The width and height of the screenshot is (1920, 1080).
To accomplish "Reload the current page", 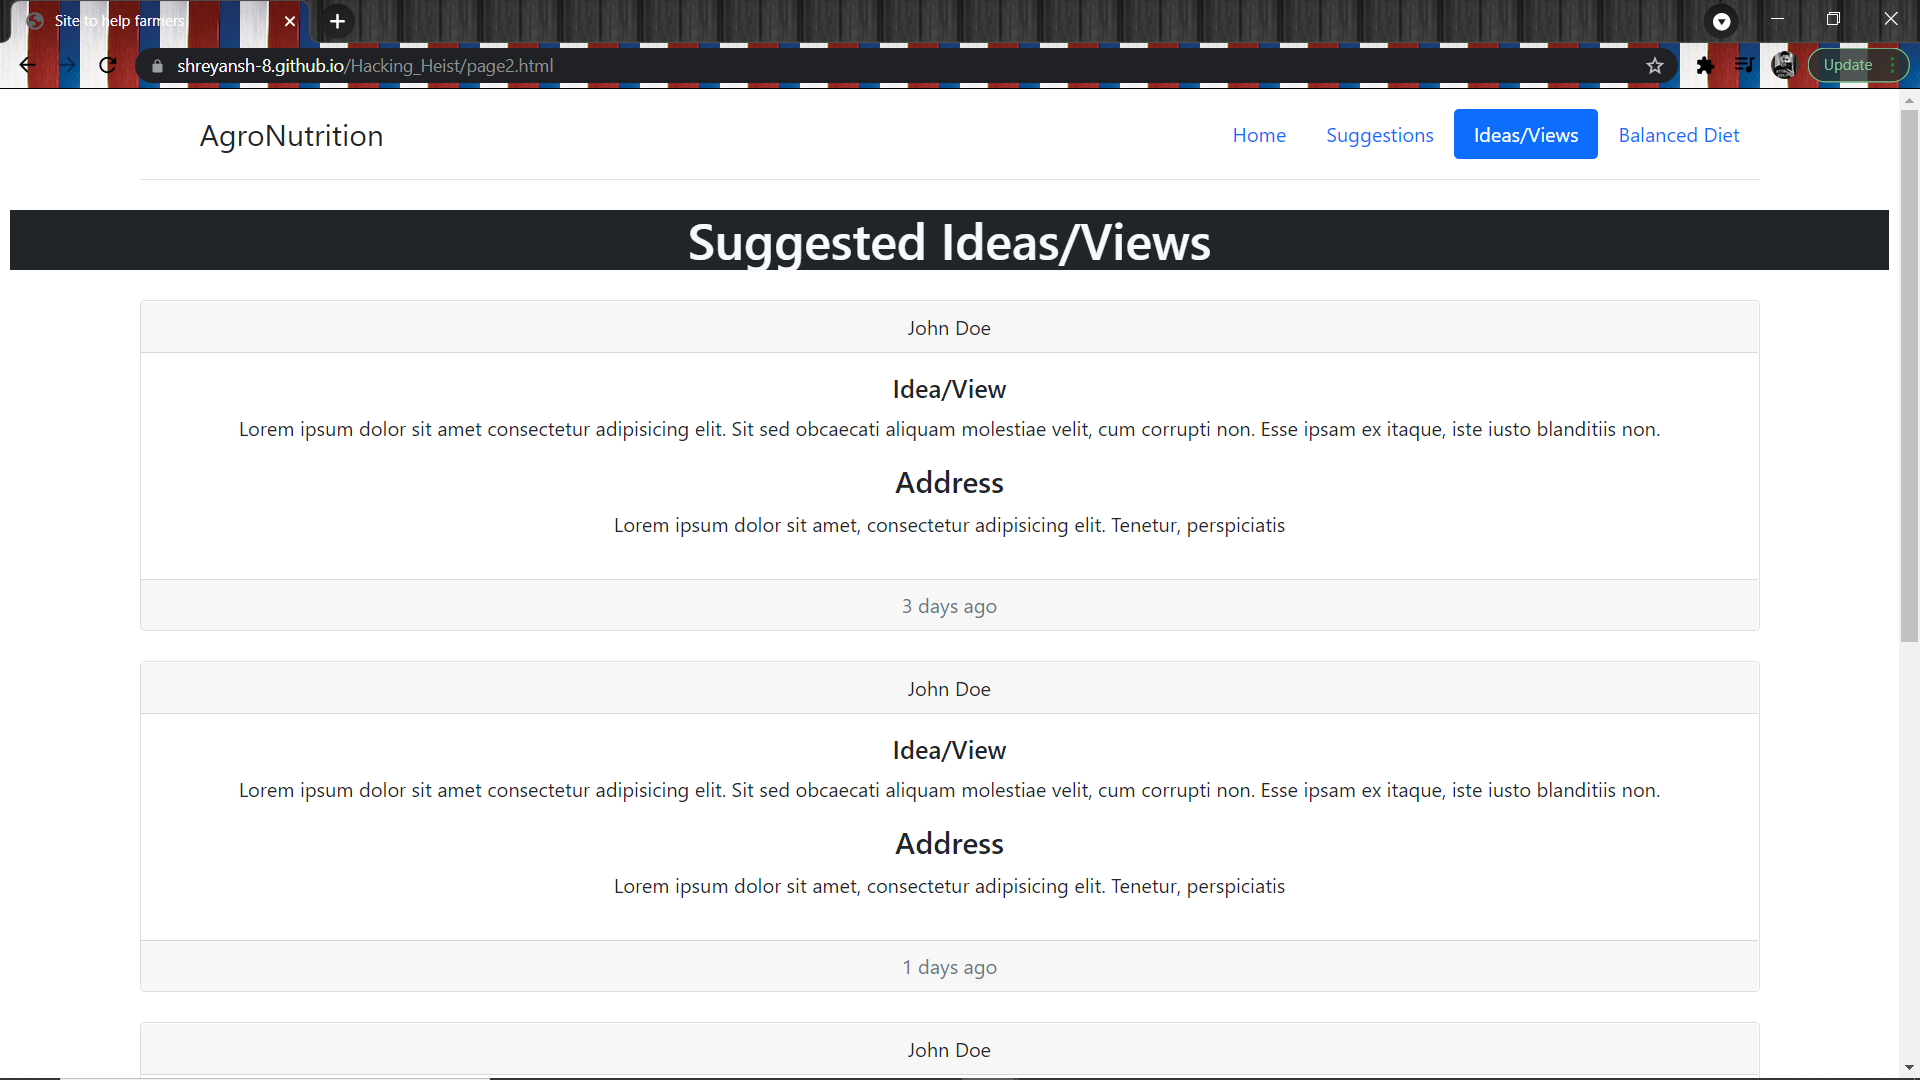I will [108, 66].
